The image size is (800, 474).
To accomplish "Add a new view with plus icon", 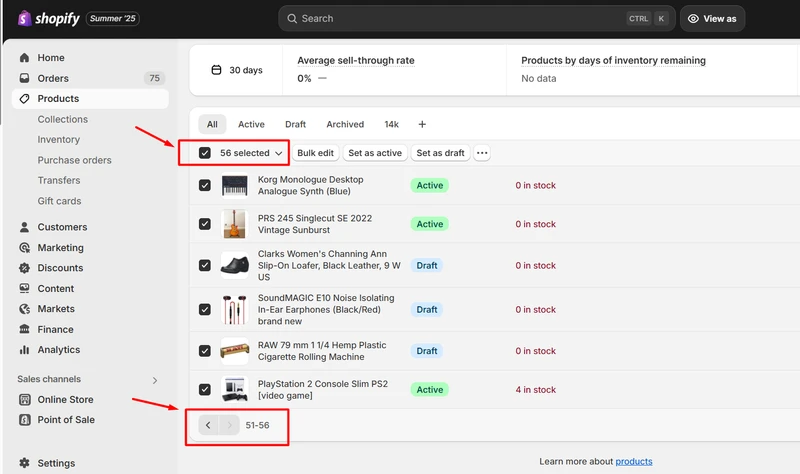I will click(422, 124).
